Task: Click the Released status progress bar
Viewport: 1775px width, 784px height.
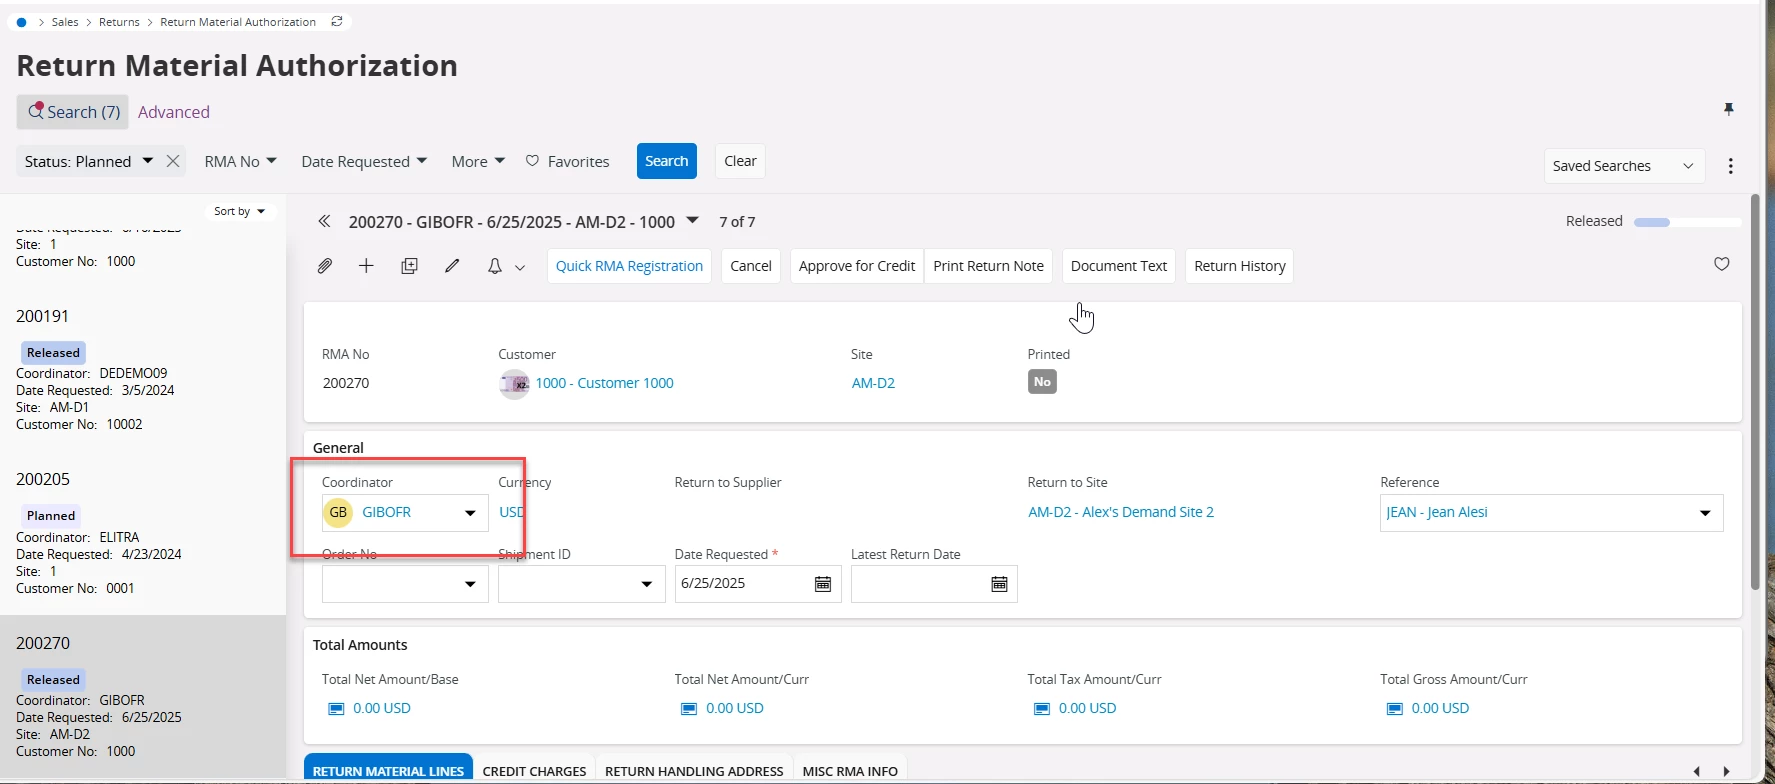Action: [1687, 222]
